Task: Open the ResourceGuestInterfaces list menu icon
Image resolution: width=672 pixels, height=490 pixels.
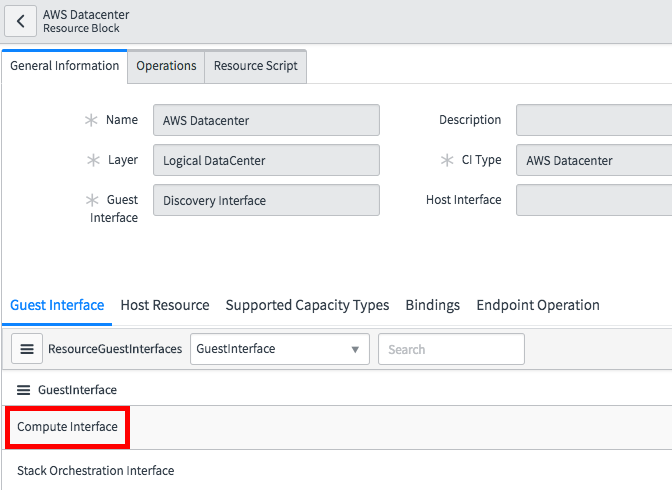Action: [27, 349]
